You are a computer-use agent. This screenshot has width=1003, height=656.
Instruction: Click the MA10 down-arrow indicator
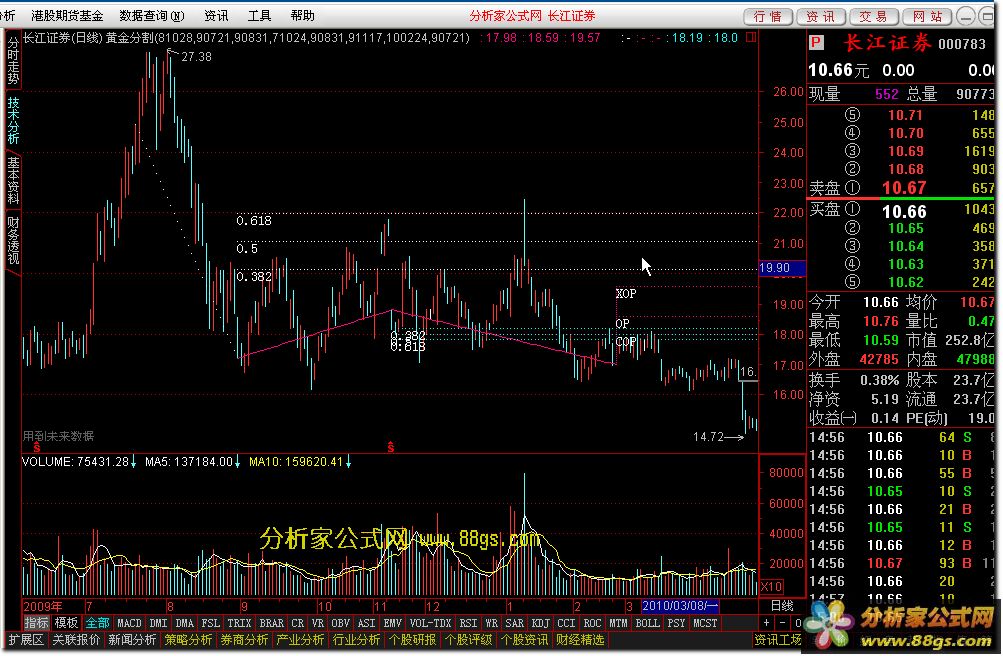click(x=349, y=462)
